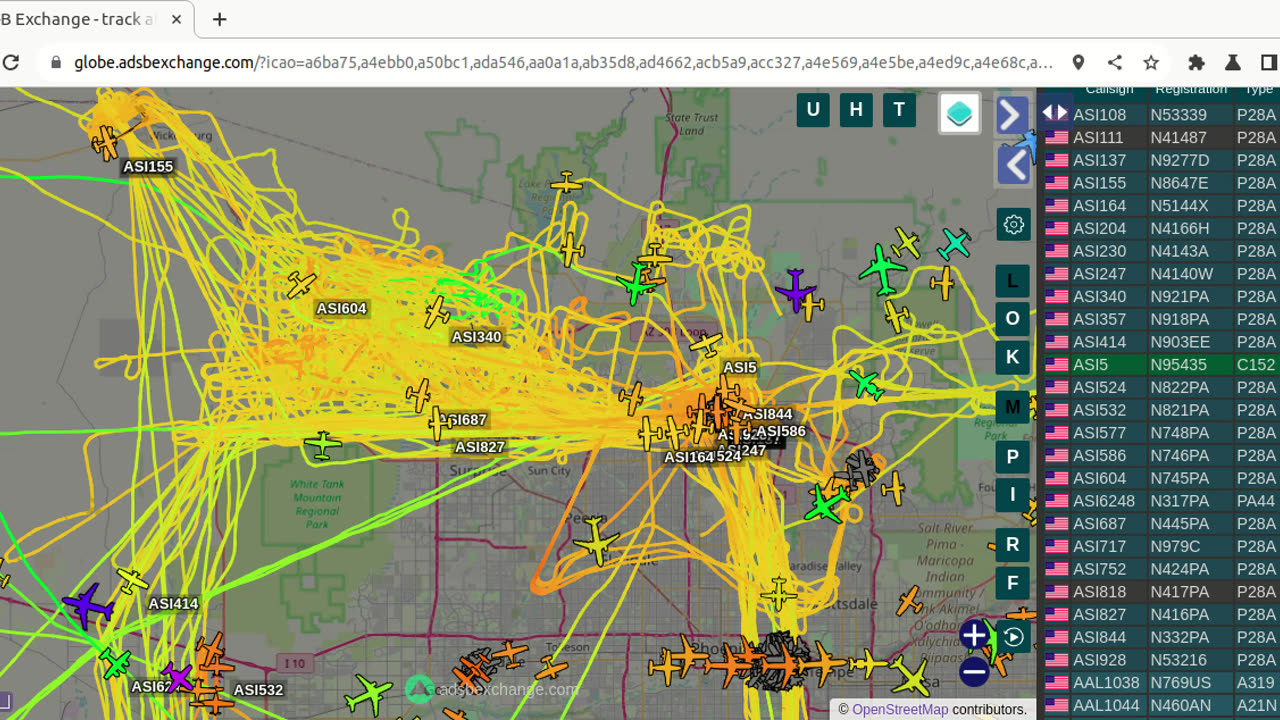Toggle the K map option button
The width and height of the screenshot is (1280, 720).
click(1012, 357)
